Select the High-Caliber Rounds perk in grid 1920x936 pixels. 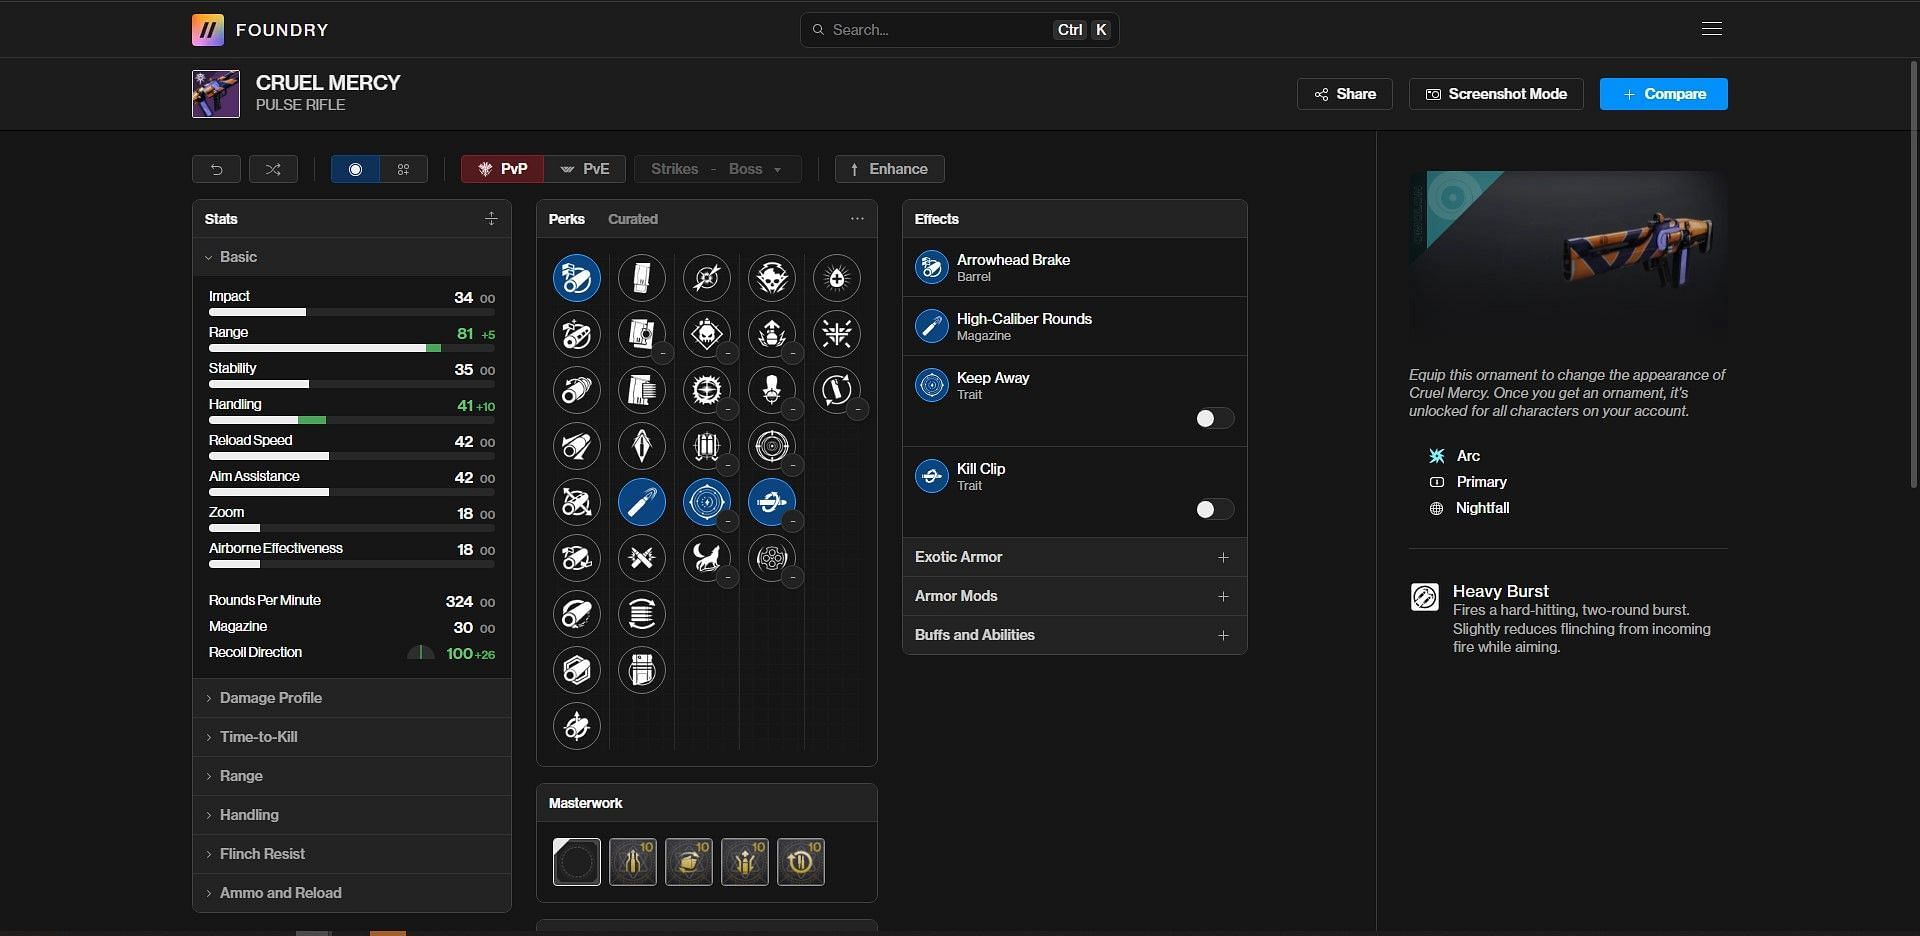[642, 502]
